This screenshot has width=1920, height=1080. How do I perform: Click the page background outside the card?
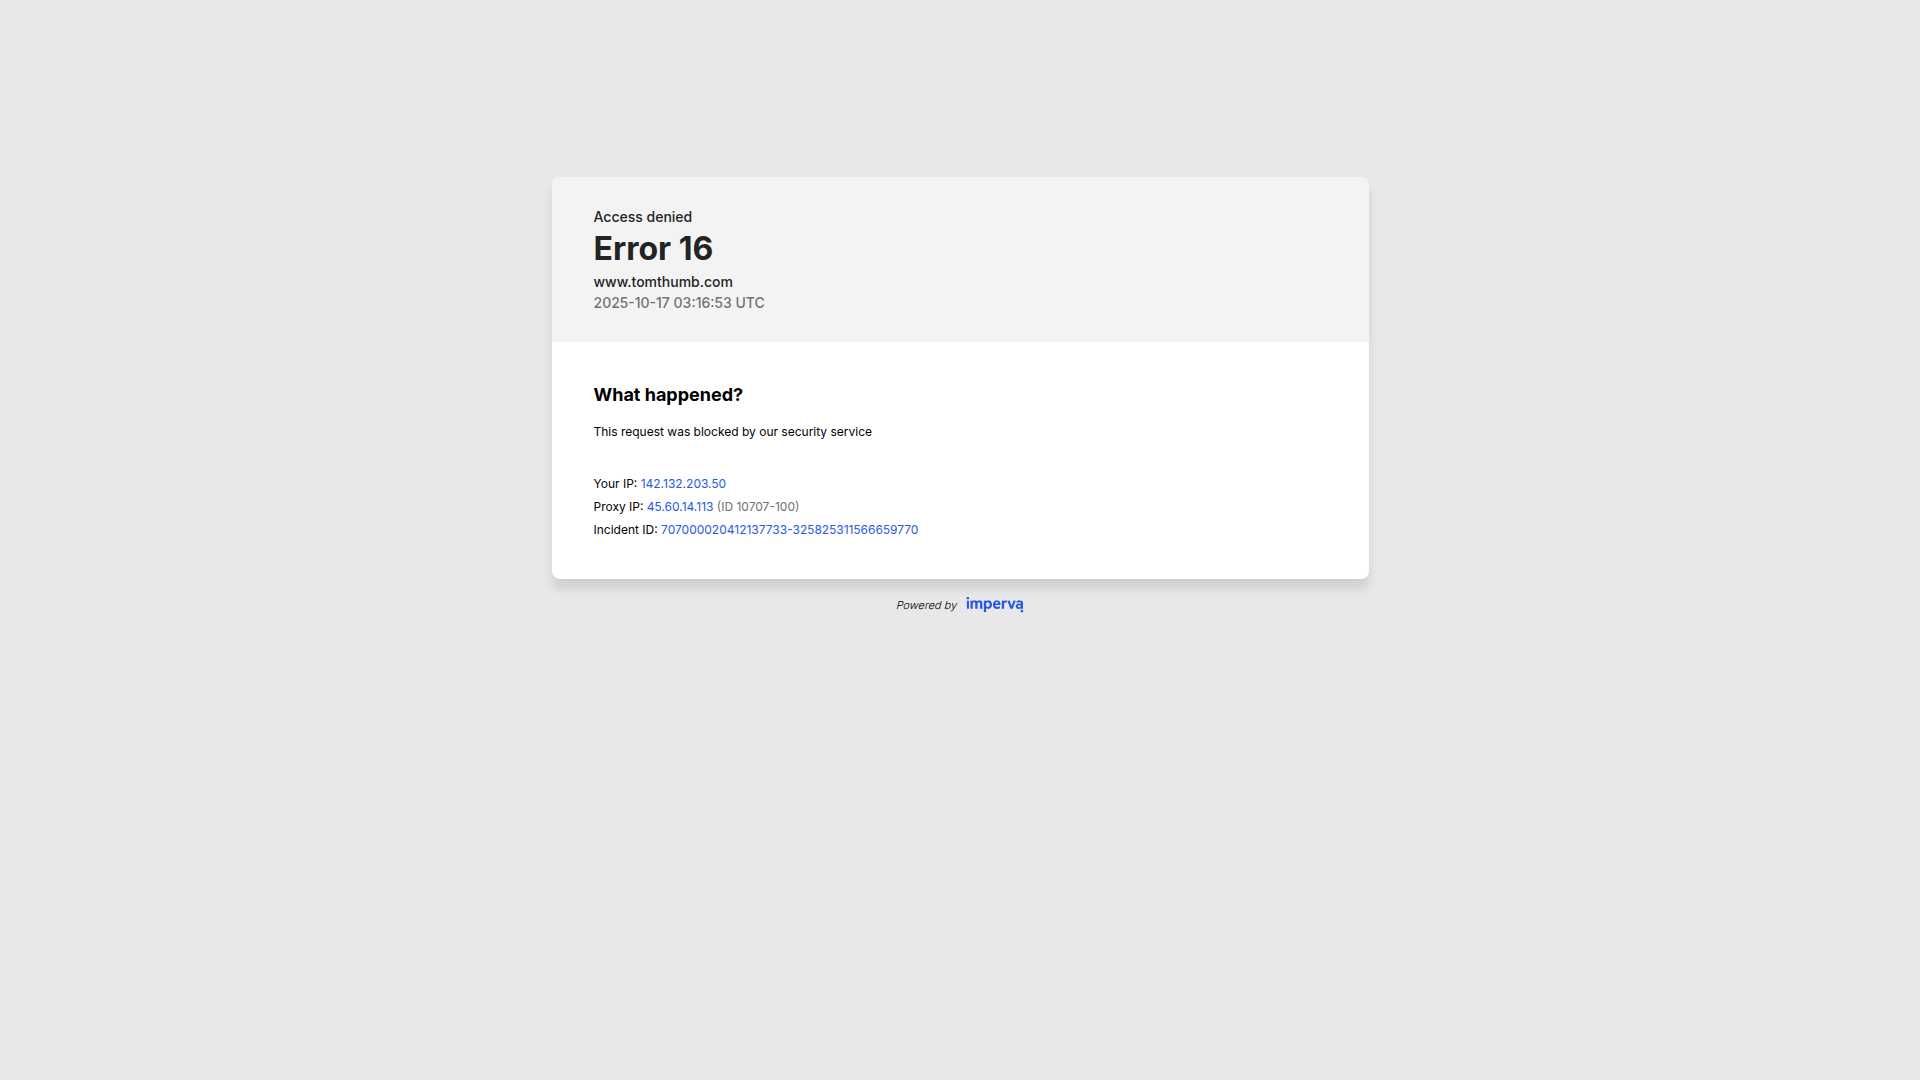pos(300,800)
